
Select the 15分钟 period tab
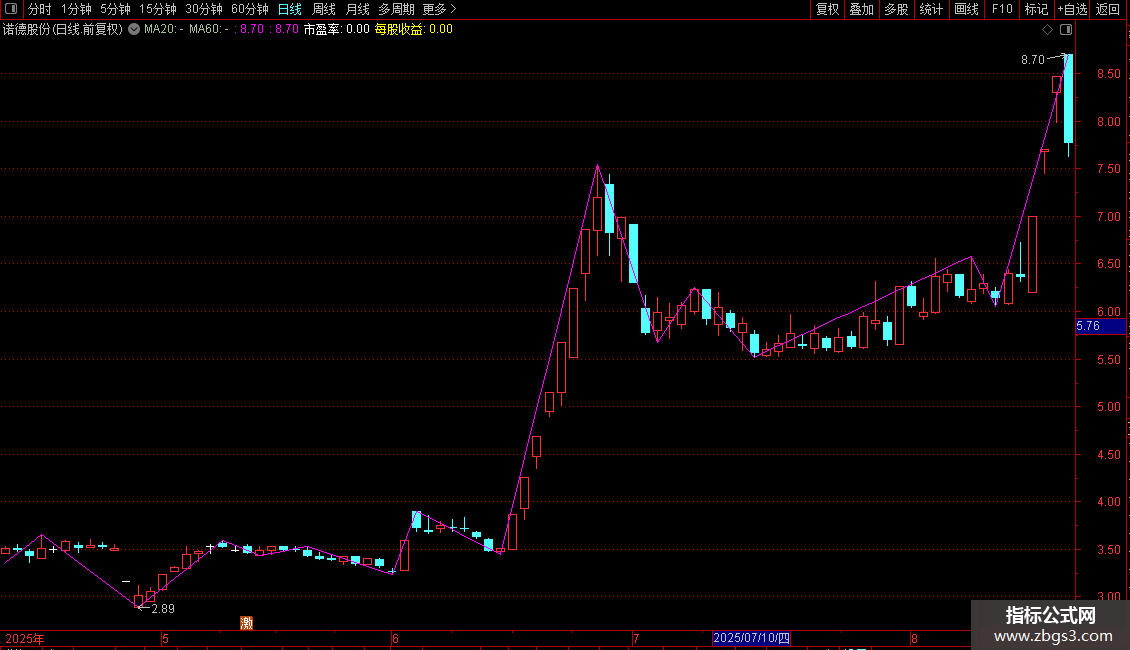point(158,9)
